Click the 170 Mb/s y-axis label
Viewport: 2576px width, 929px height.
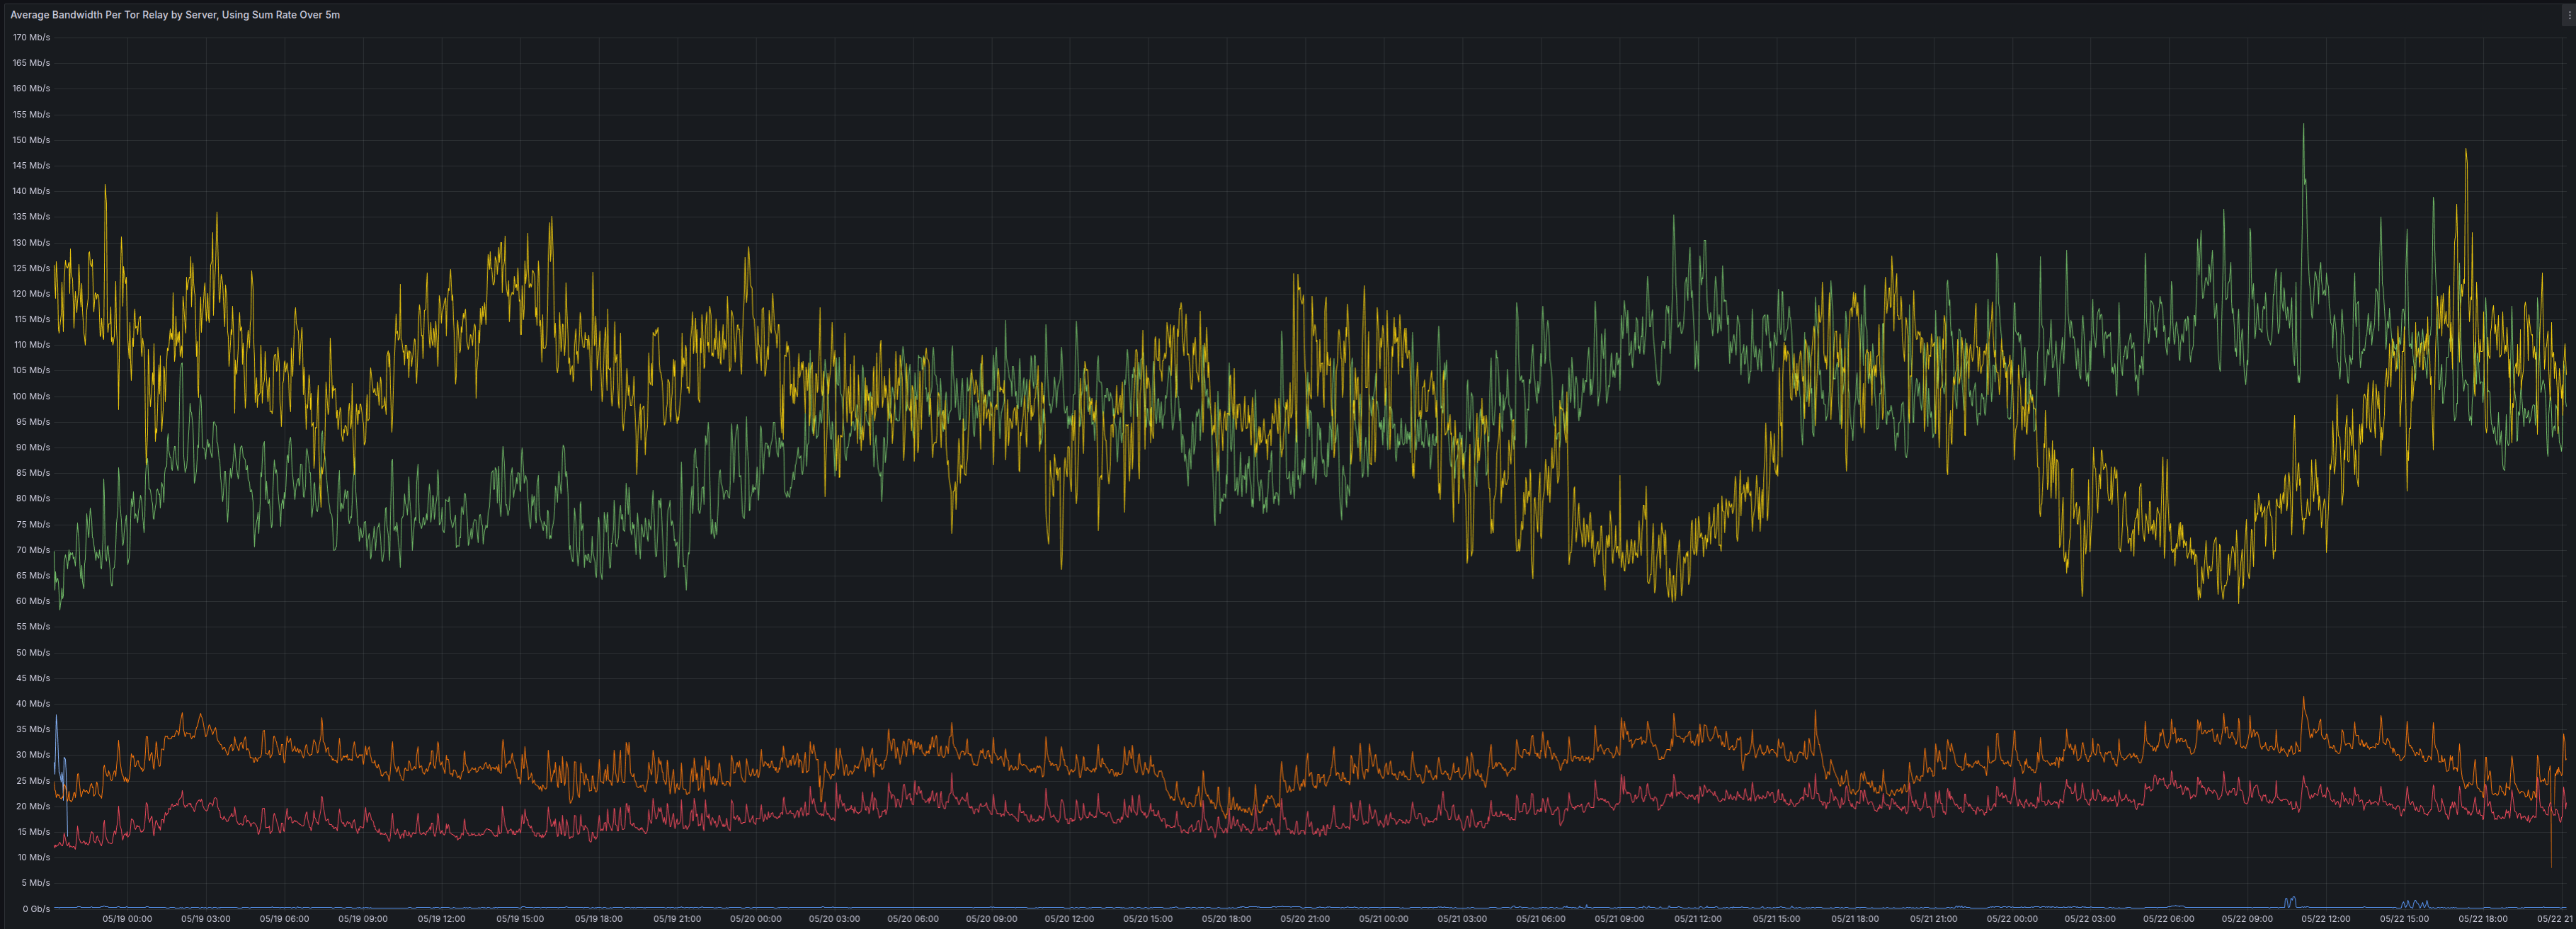tap(31, 37)
